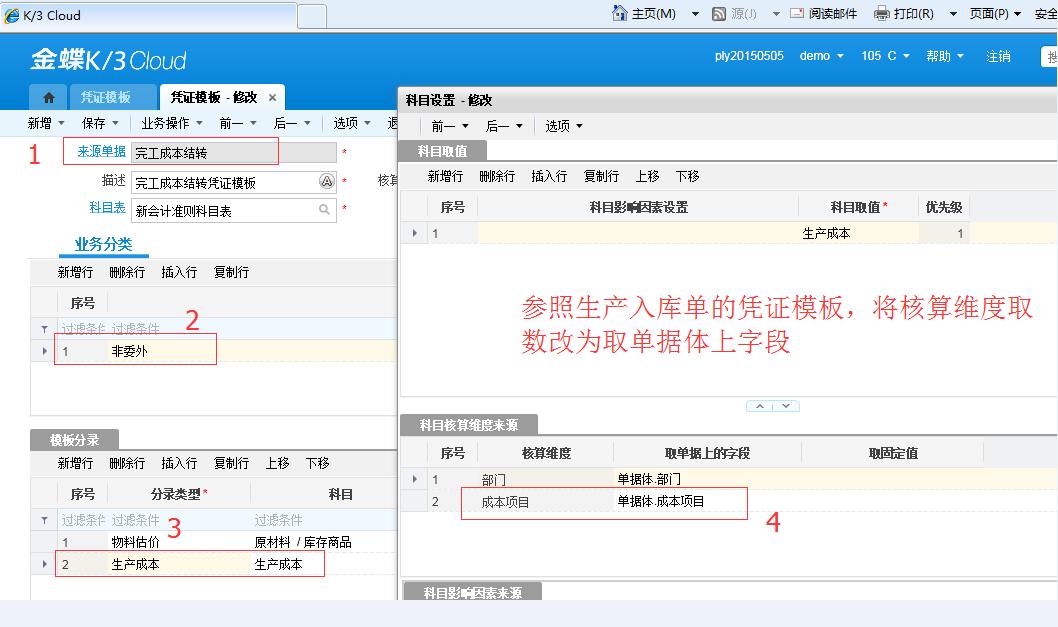Click the magnifier icon in 科目表 field
Image resolution: width=1058 pixels, height=627 pixels.
[325, 209]
